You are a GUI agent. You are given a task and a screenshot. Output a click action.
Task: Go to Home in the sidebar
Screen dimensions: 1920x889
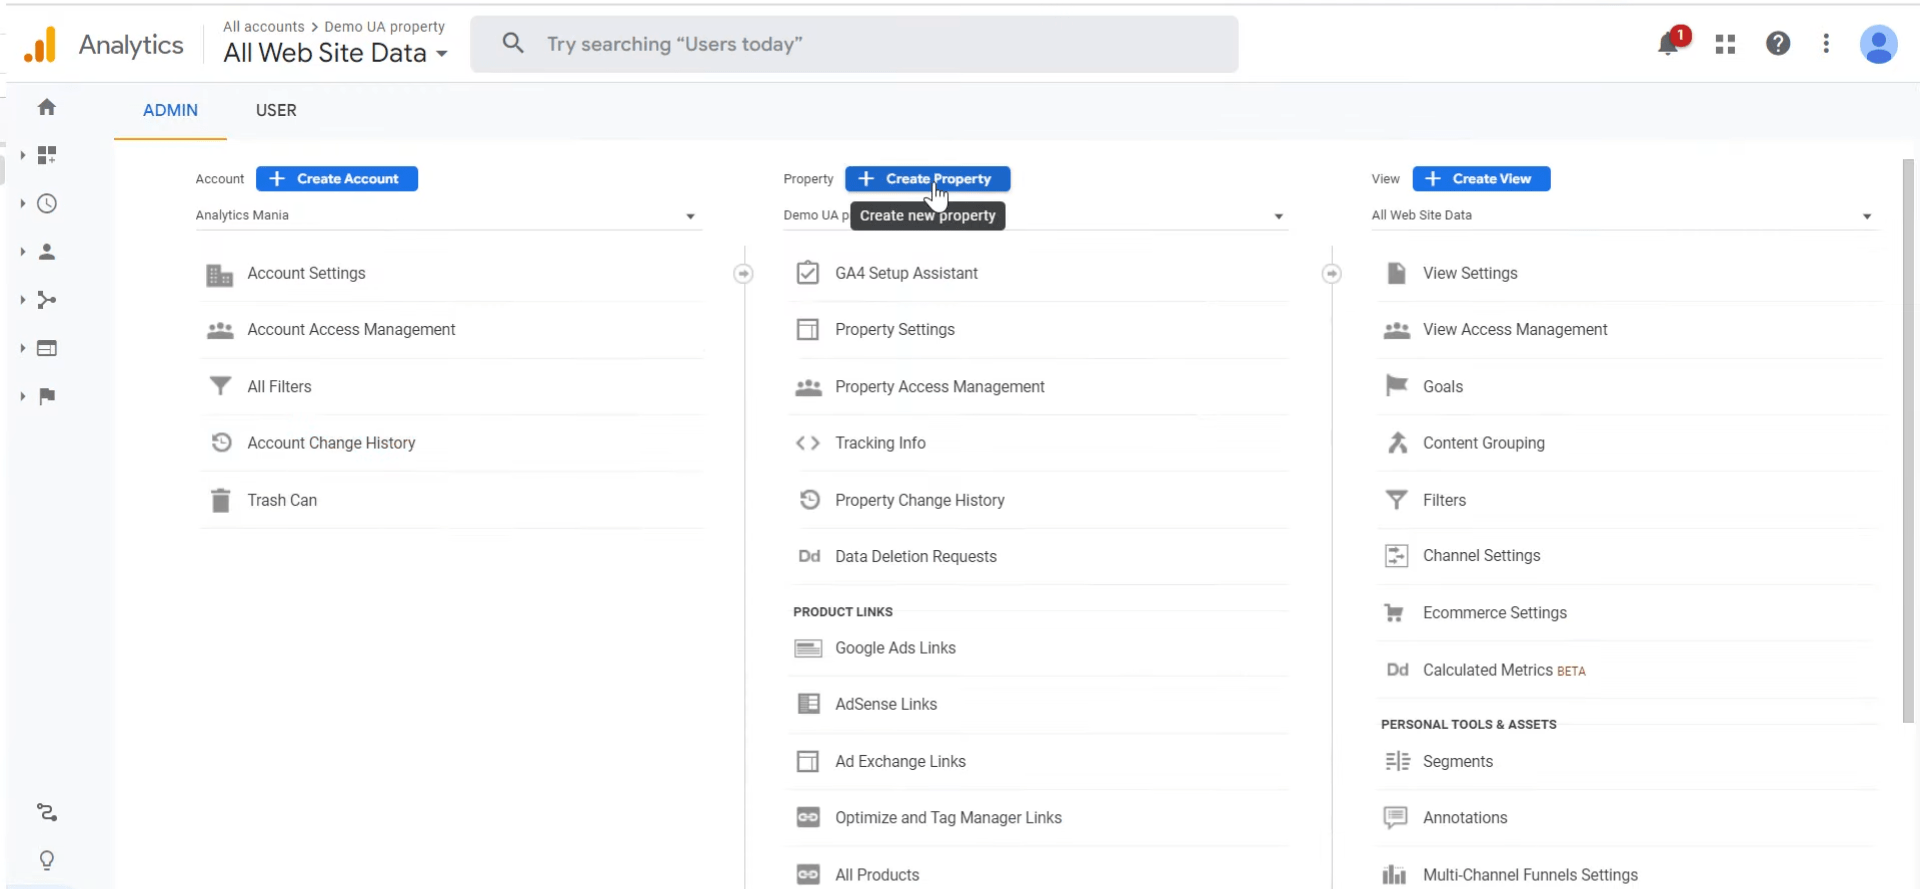tap(47, 107)
